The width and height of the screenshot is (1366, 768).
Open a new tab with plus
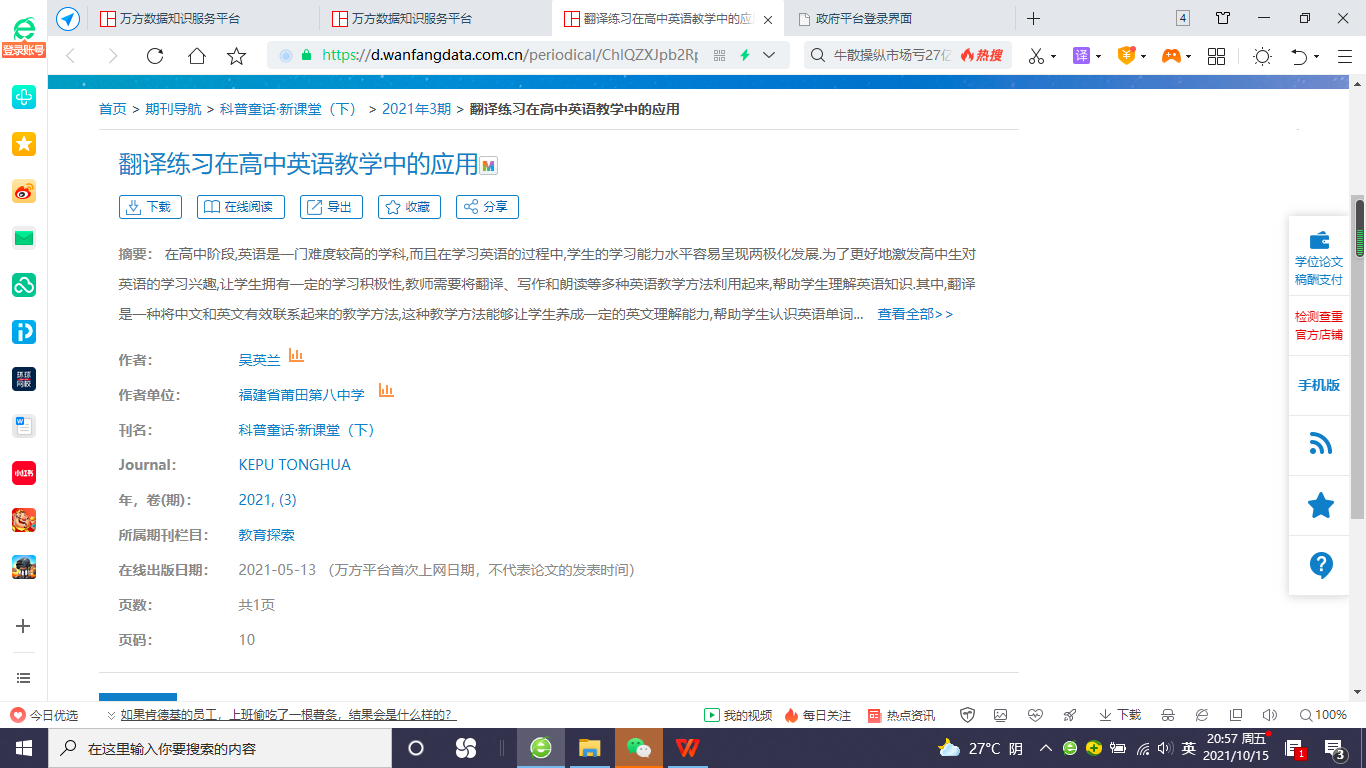(1034, 18)
